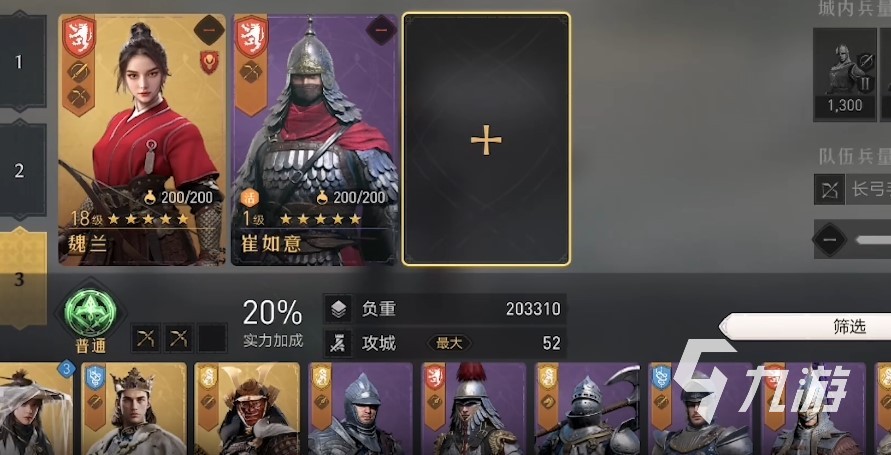The height and width of the screenshot is (455, 891).
Task: Click the red lion faction badge on 魏兰
Action: click(x=79, y=36)
